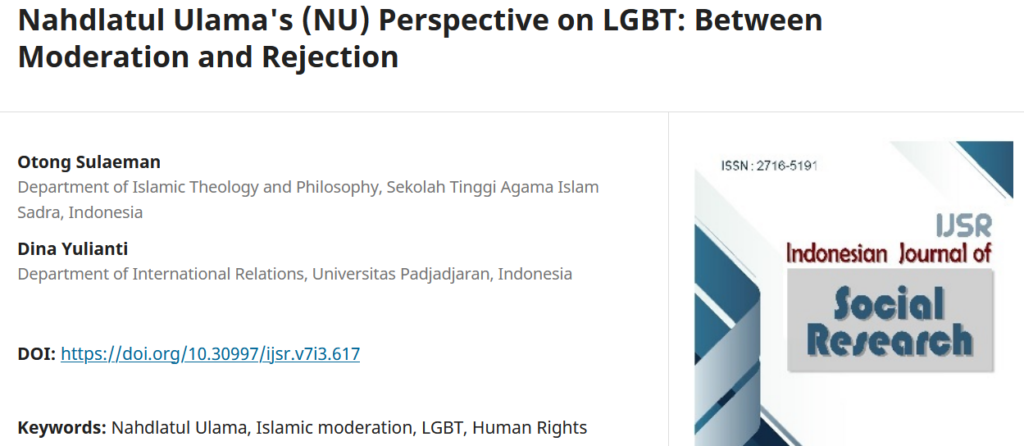Click the "Social Research" text on cover
1024x446 pixels.
tap(888, 320)
